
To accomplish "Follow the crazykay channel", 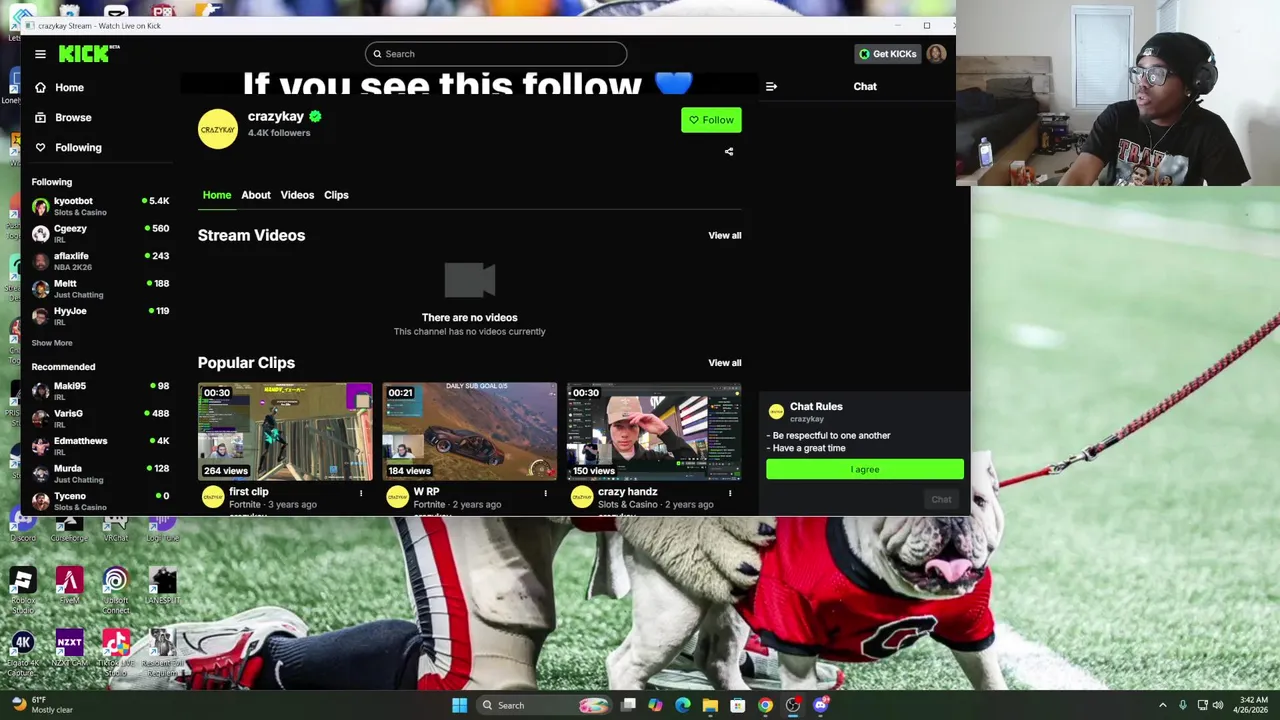I will coord(711,120).
